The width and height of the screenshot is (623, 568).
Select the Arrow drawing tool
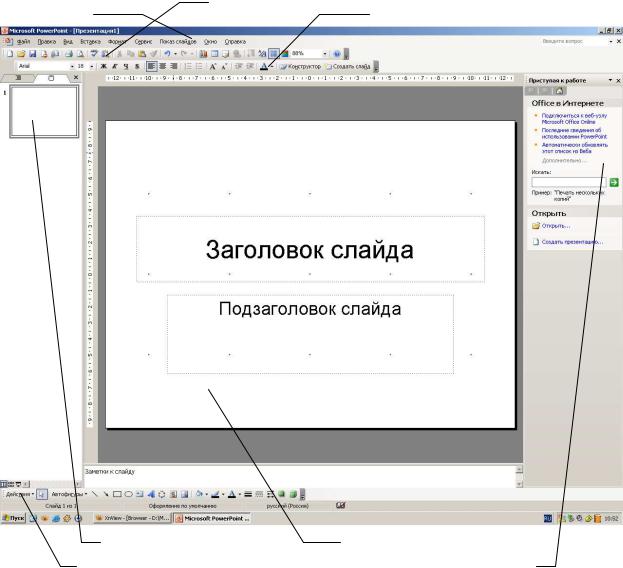tap(106, 494)
